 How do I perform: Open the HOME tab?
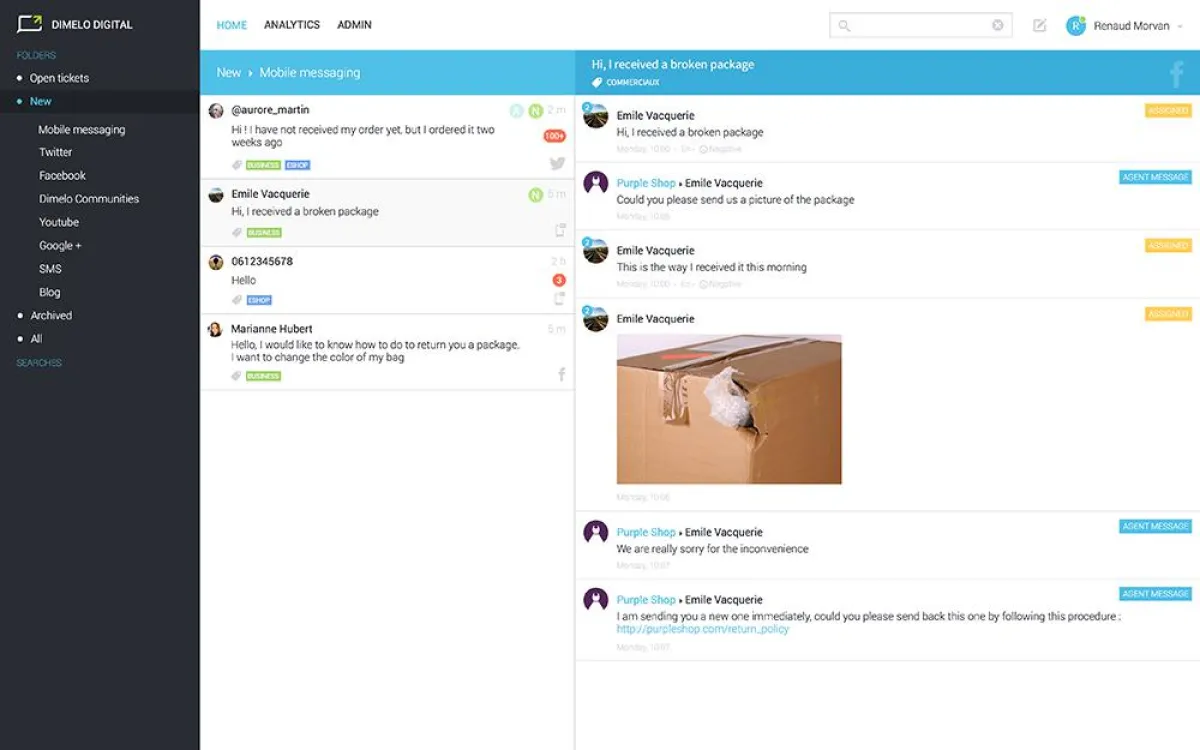[232, 25]
